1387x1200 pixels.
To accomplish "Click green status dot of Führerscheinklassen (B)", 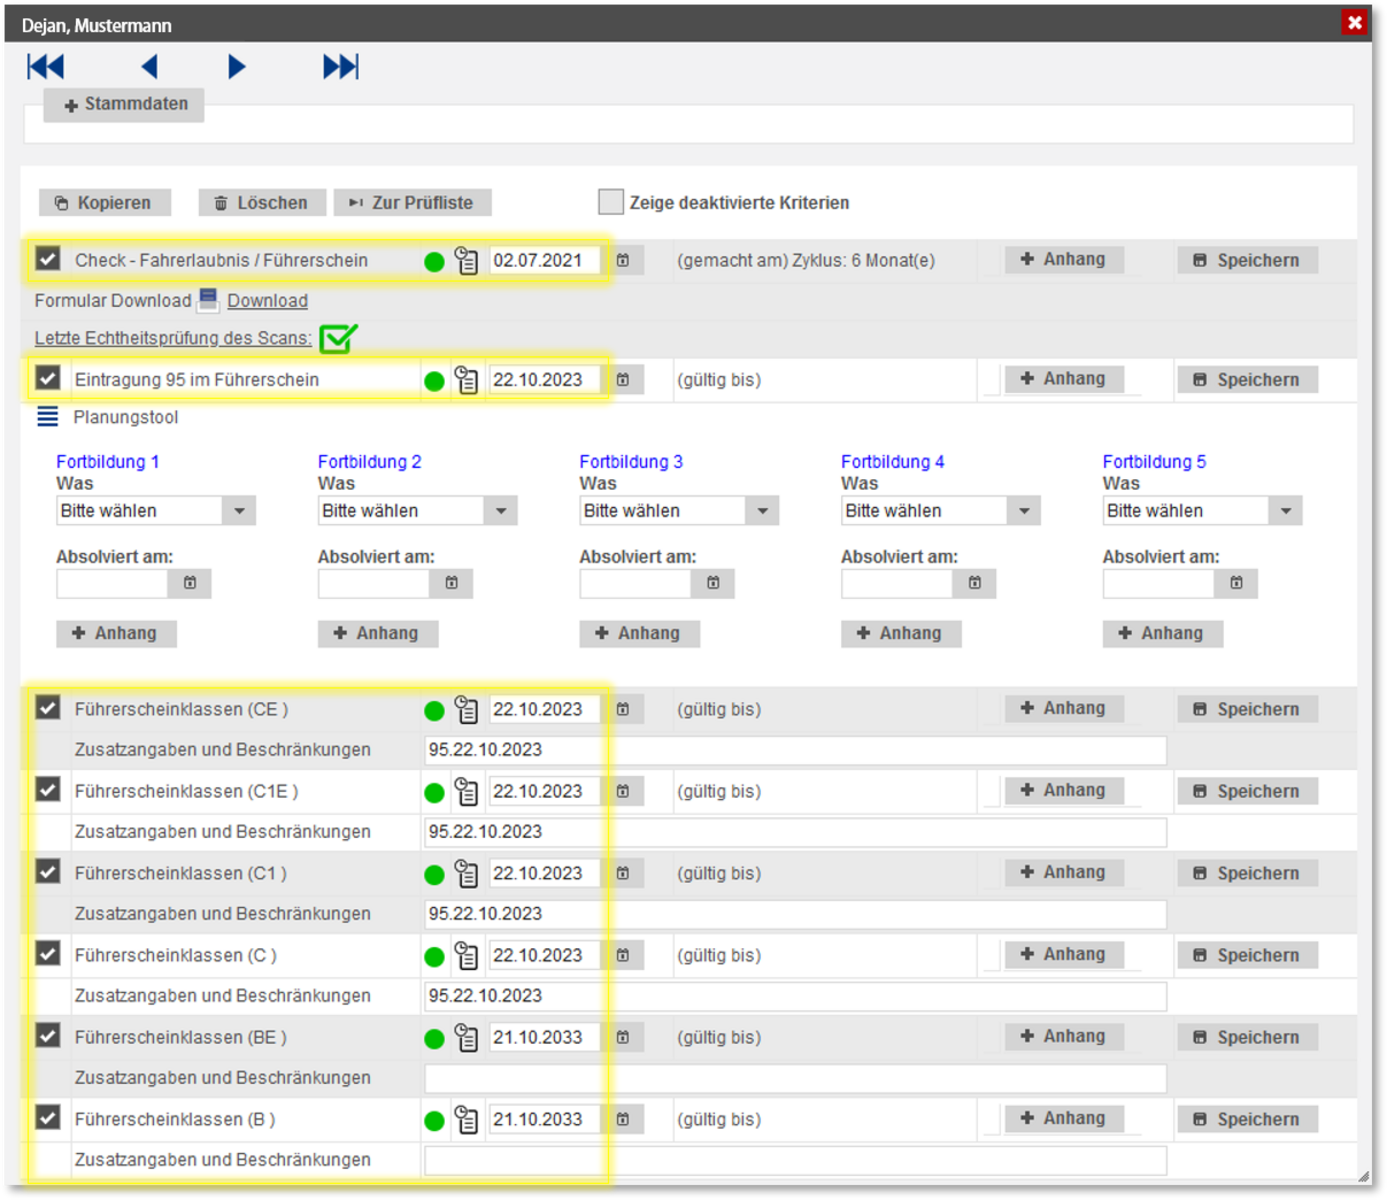I will [434, 1121].
